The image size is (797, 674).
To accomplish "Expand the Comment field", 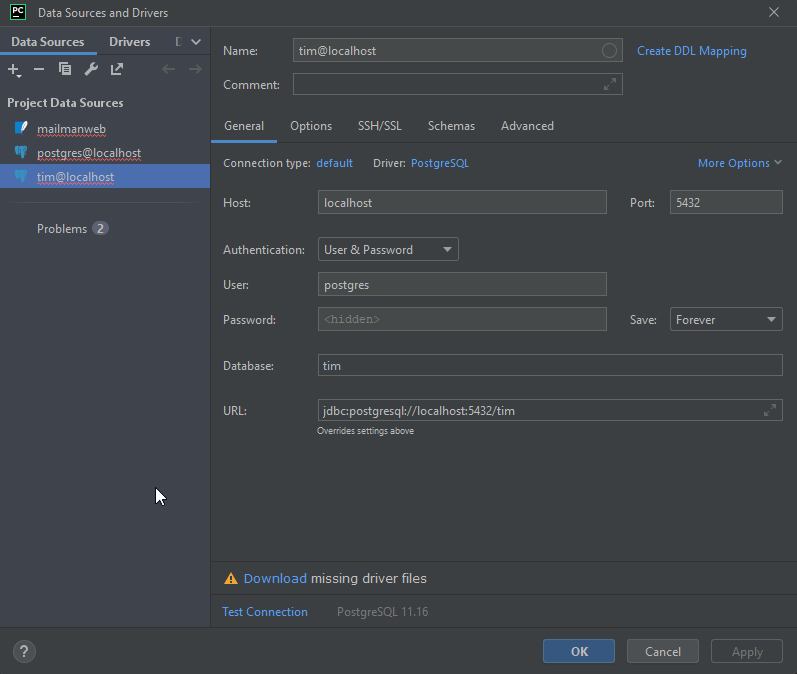I will tap(610, 84).
